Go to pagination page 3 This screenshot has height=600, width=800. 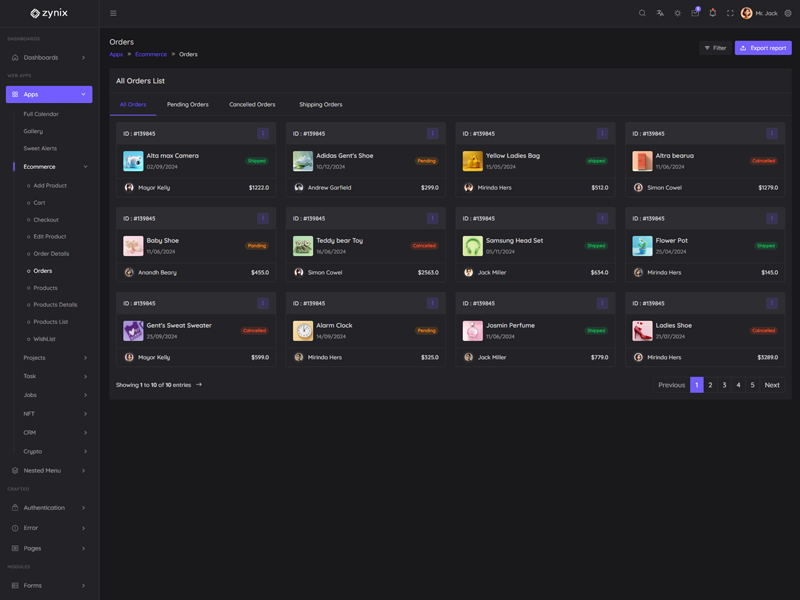[724, 385]
